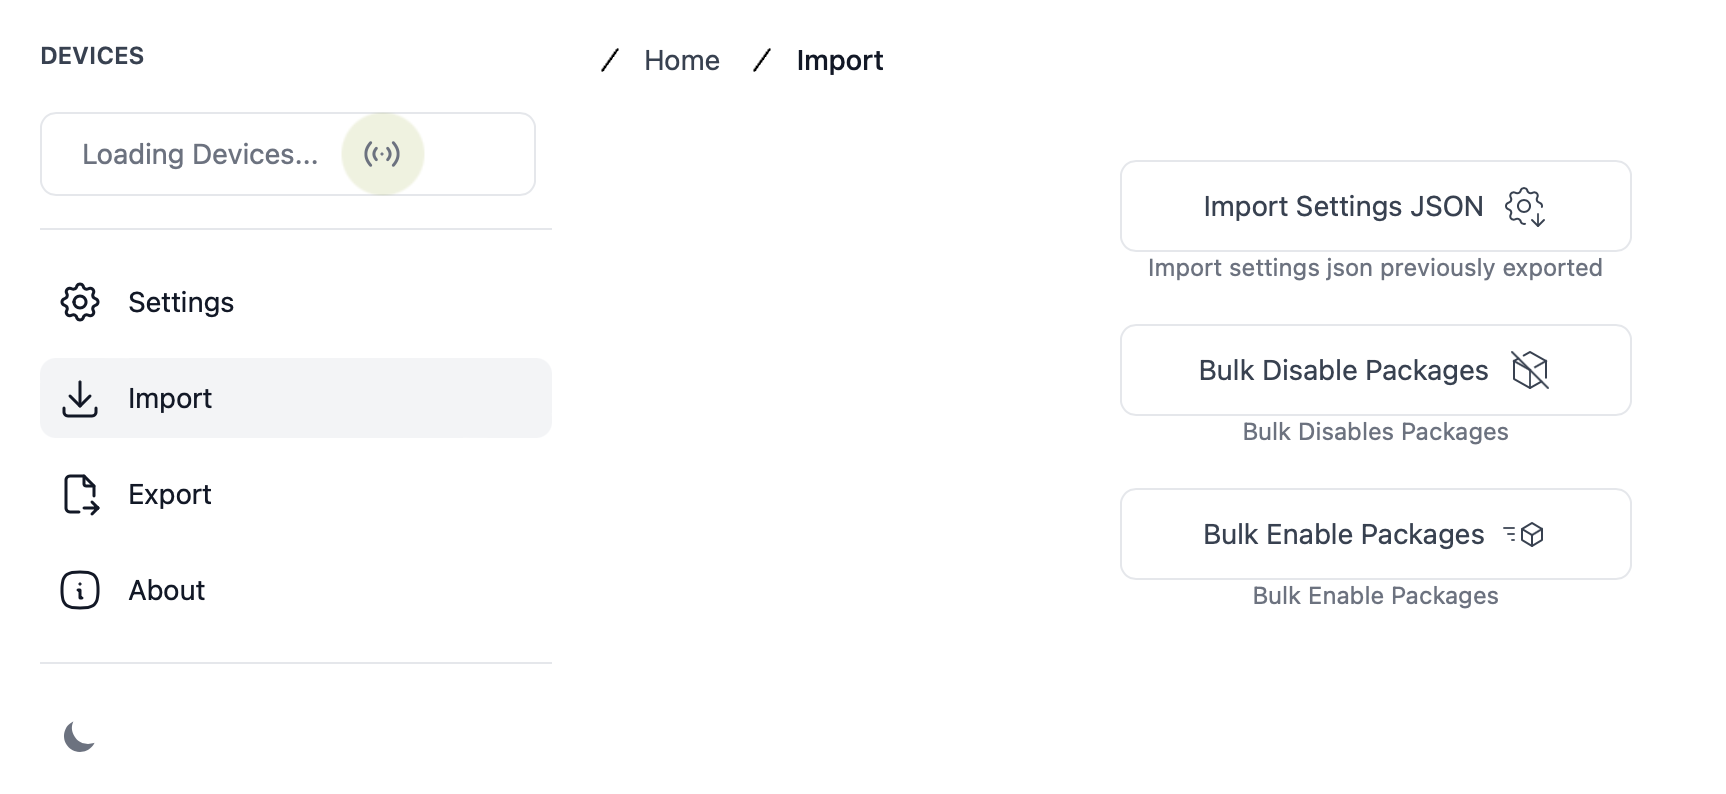The height and width of the screenshot is (794, 1726).
Task: Go to the Export page in sidebar
Action: point(296,494)
